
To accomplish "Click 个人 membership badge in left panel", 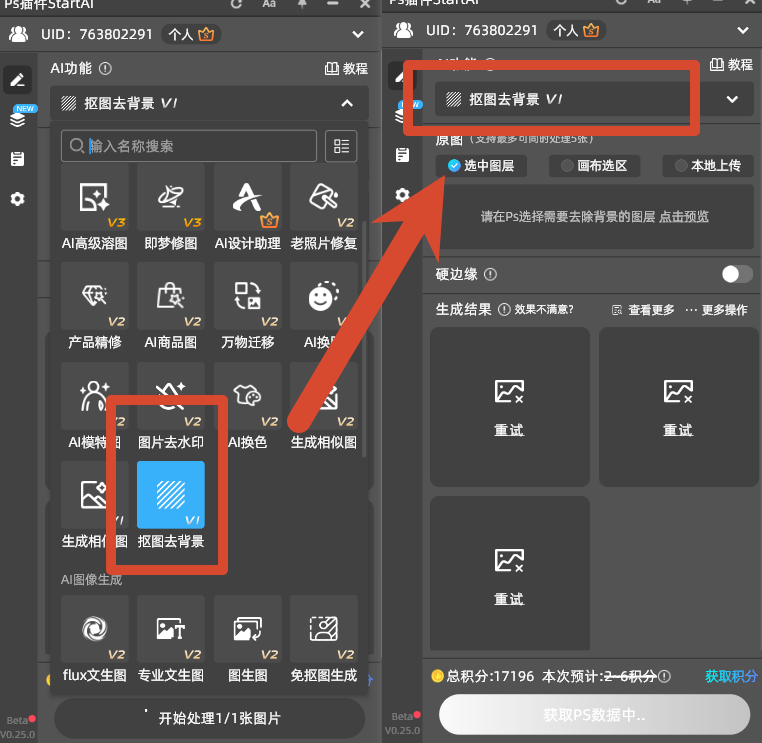I will tap(191, 34).
